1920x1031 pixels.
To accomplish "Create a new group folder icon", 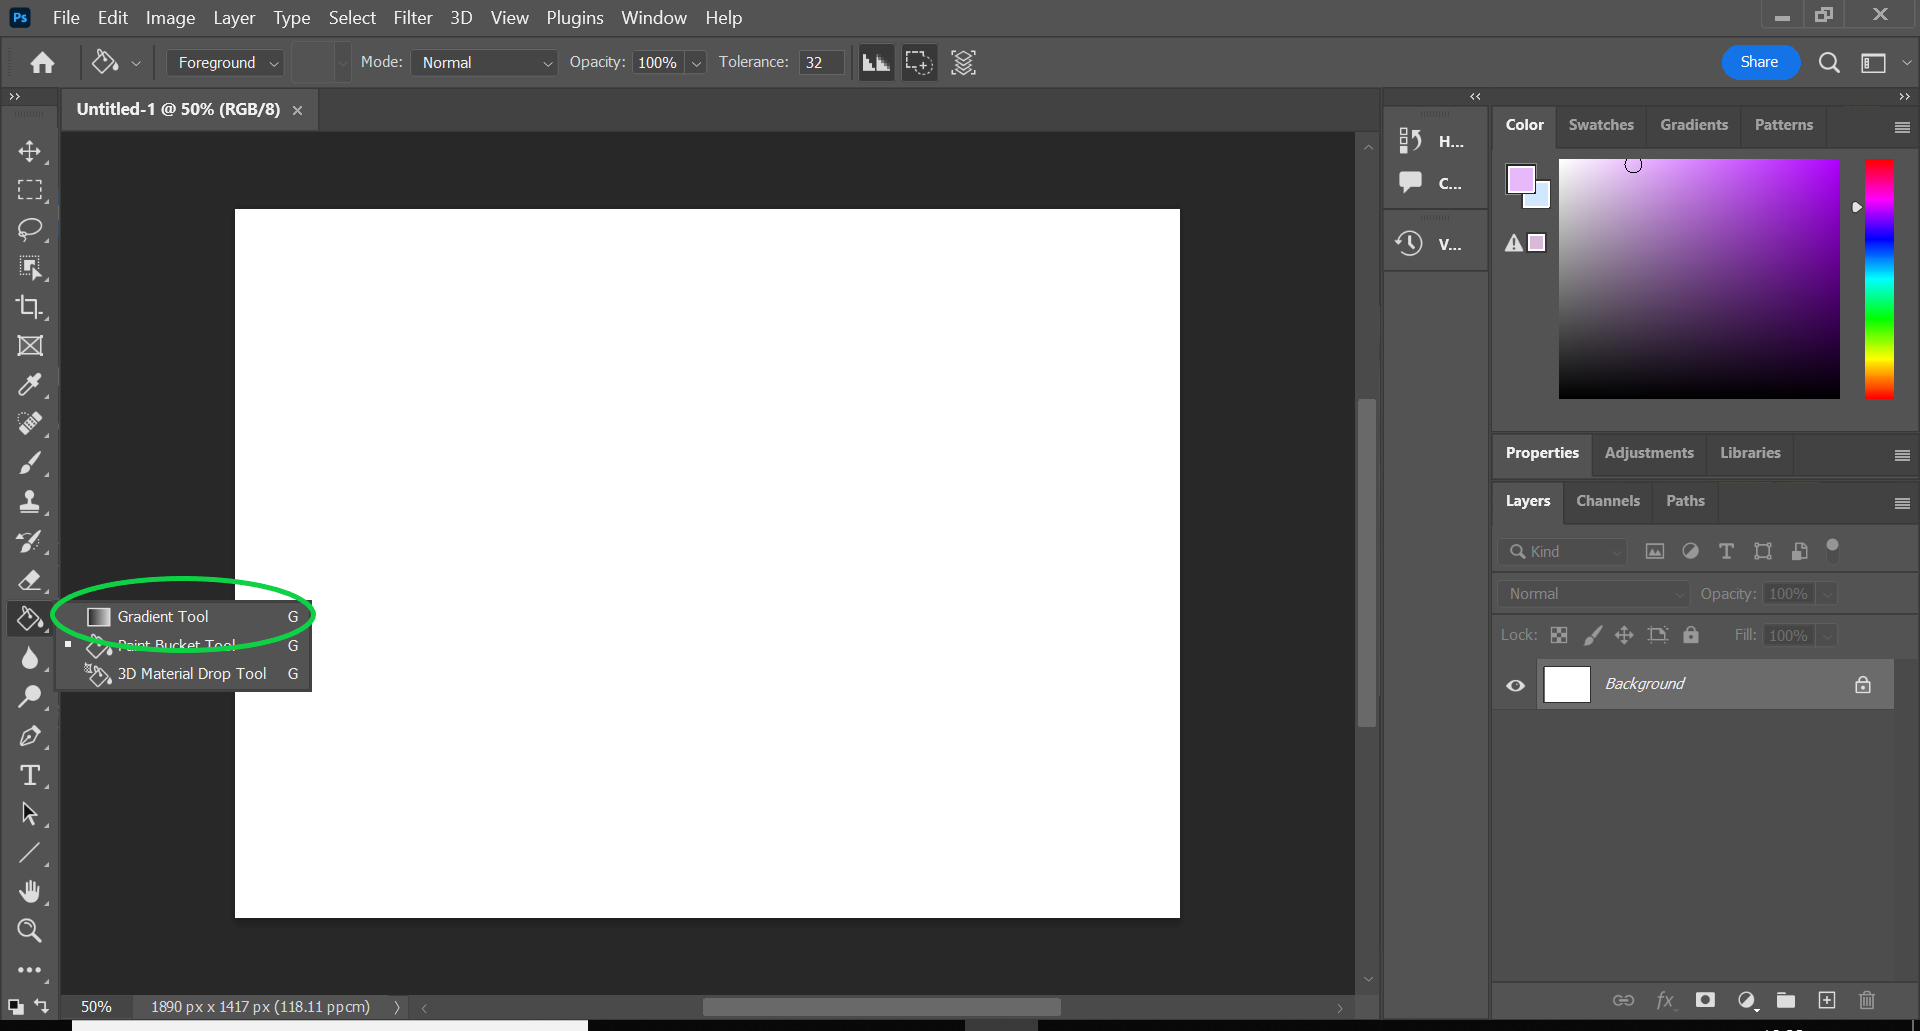I will click(x=1786, y=1000).
